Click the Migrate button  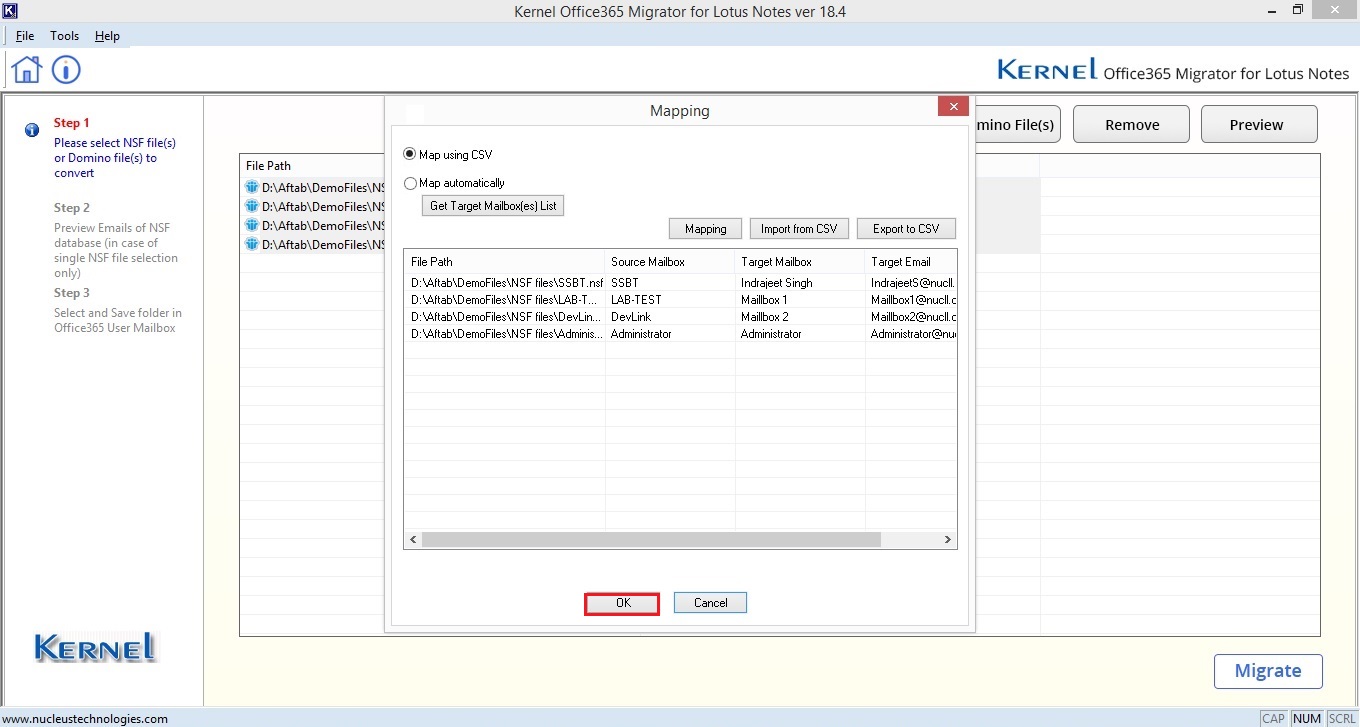(x=1268, y=671)
